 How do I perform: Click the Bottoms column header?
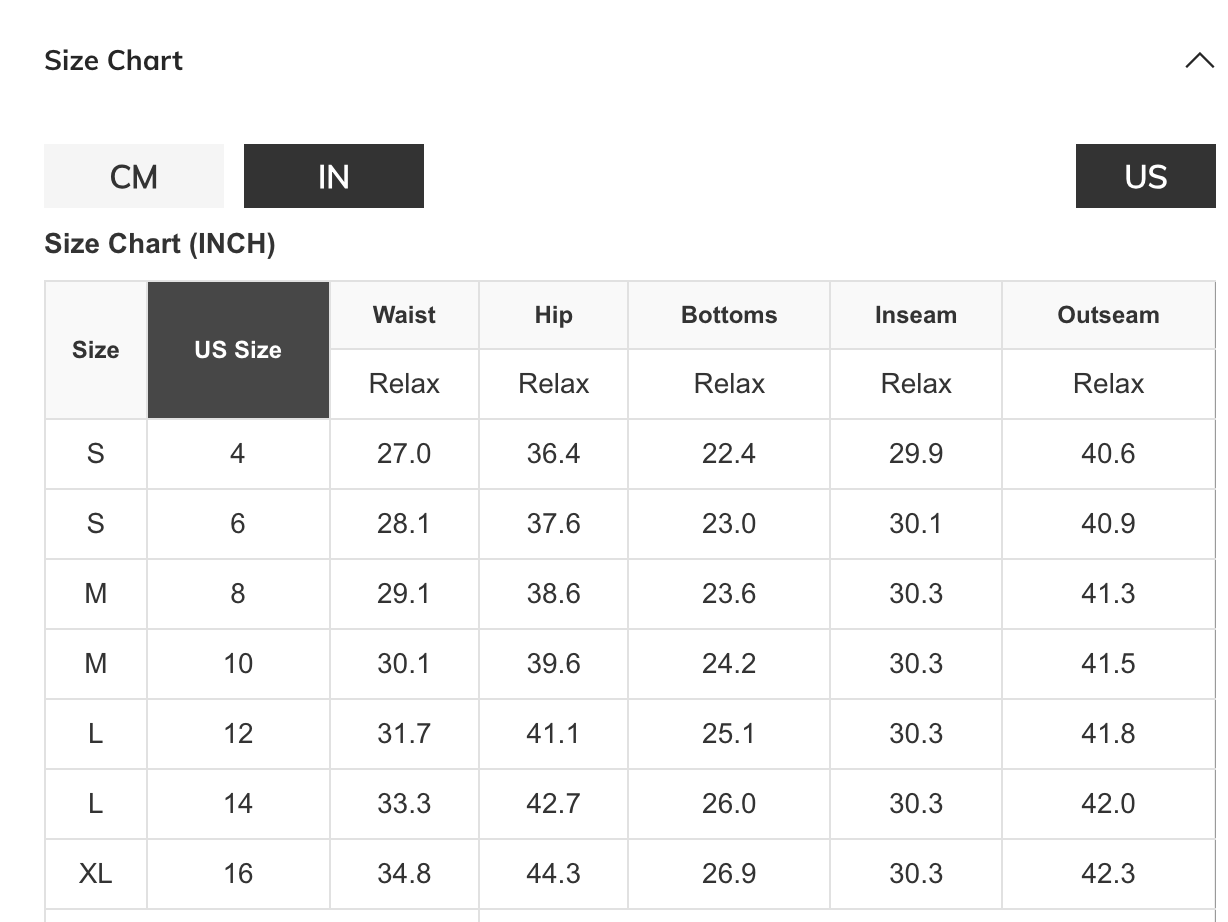729,315
